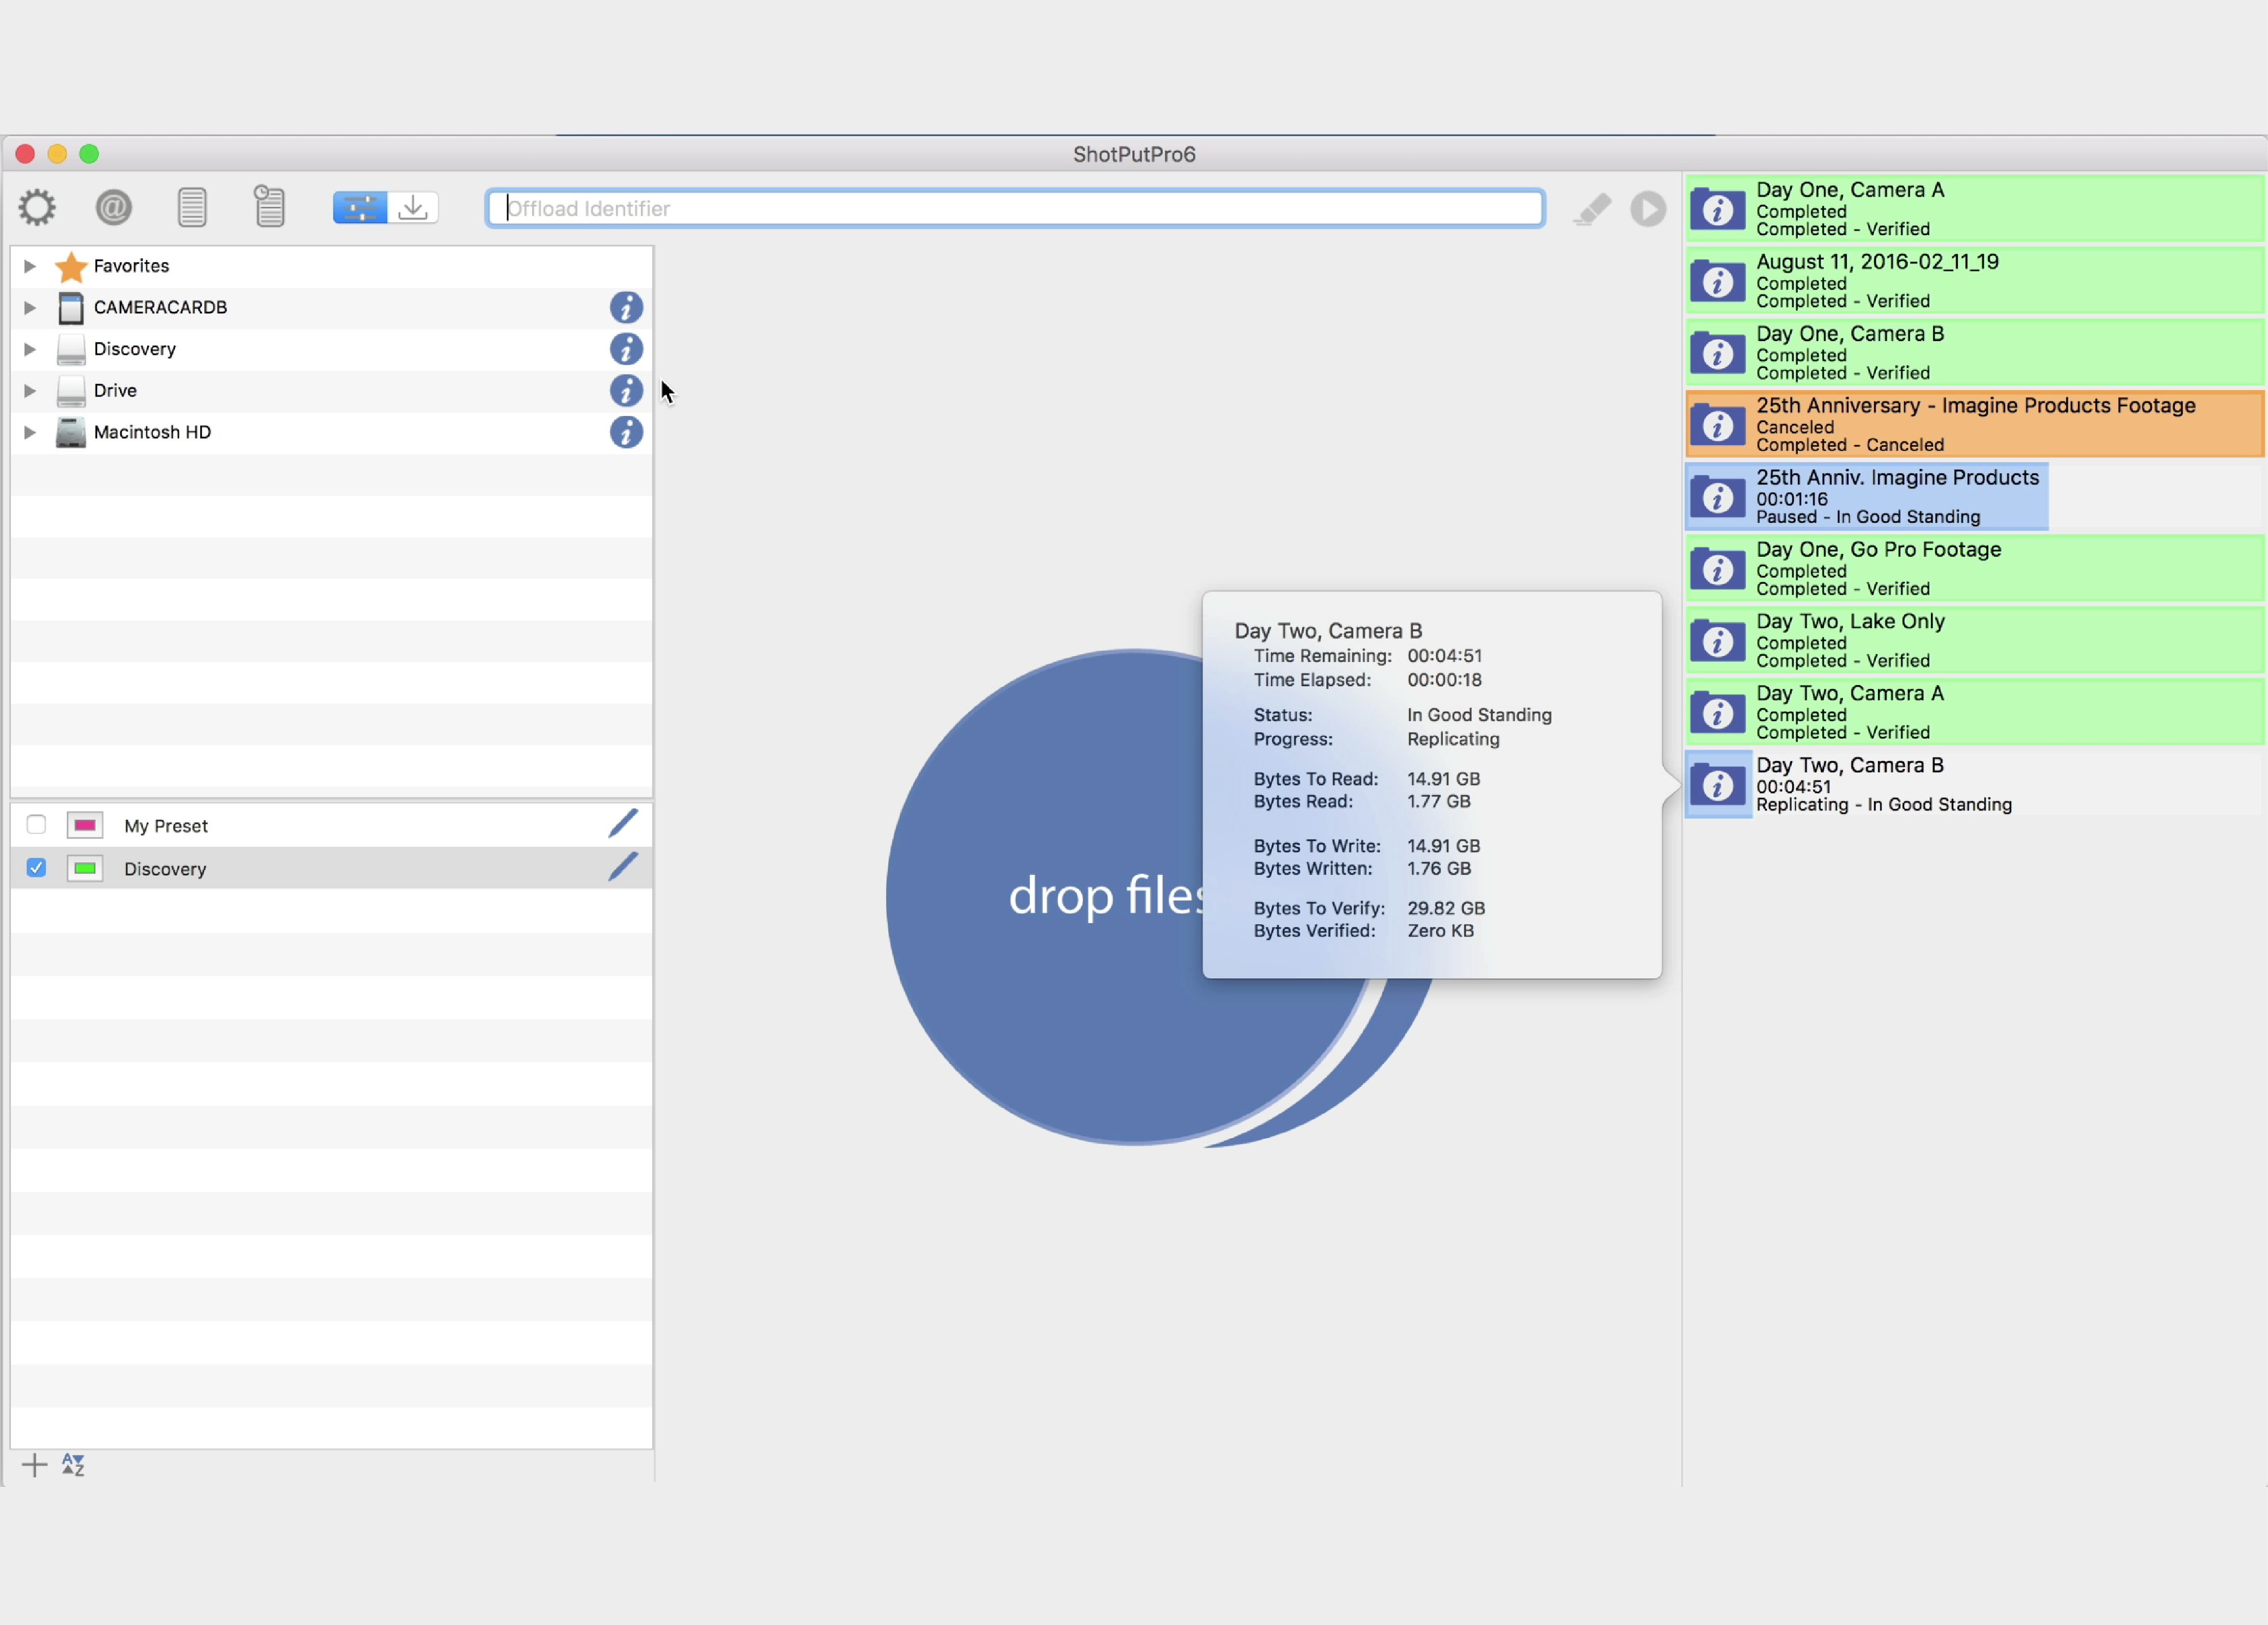
Task: Switch to presets mode toggle button
Action: click(360, 208)
